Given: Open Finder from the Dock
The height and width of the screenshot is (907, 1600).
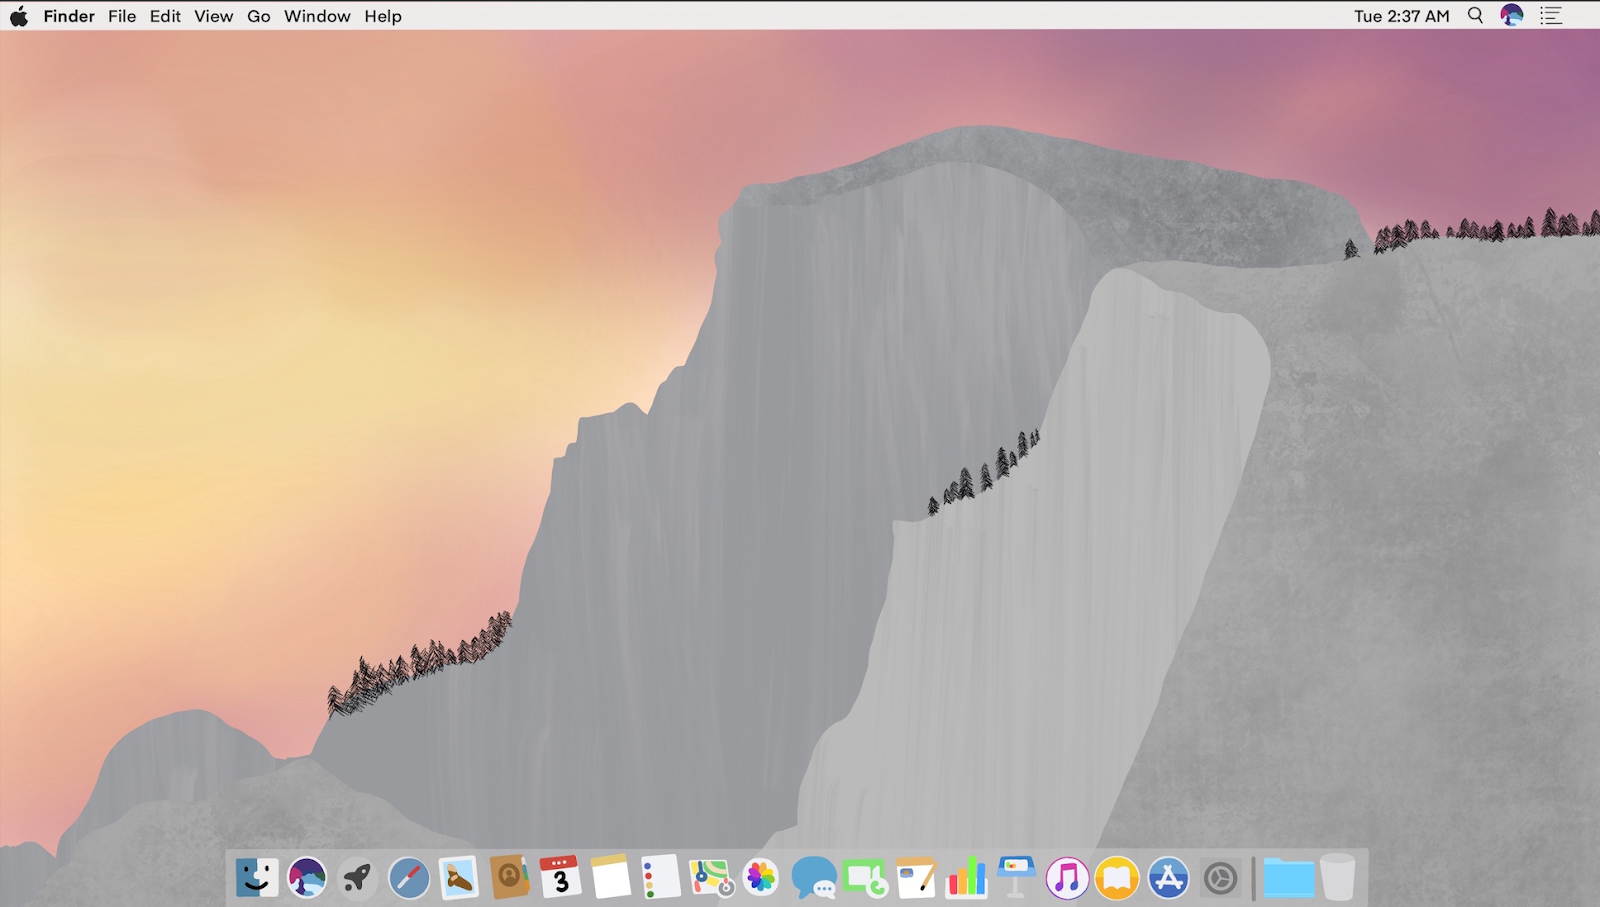Looking at the screenshot, I should click(x=257, y=878).
